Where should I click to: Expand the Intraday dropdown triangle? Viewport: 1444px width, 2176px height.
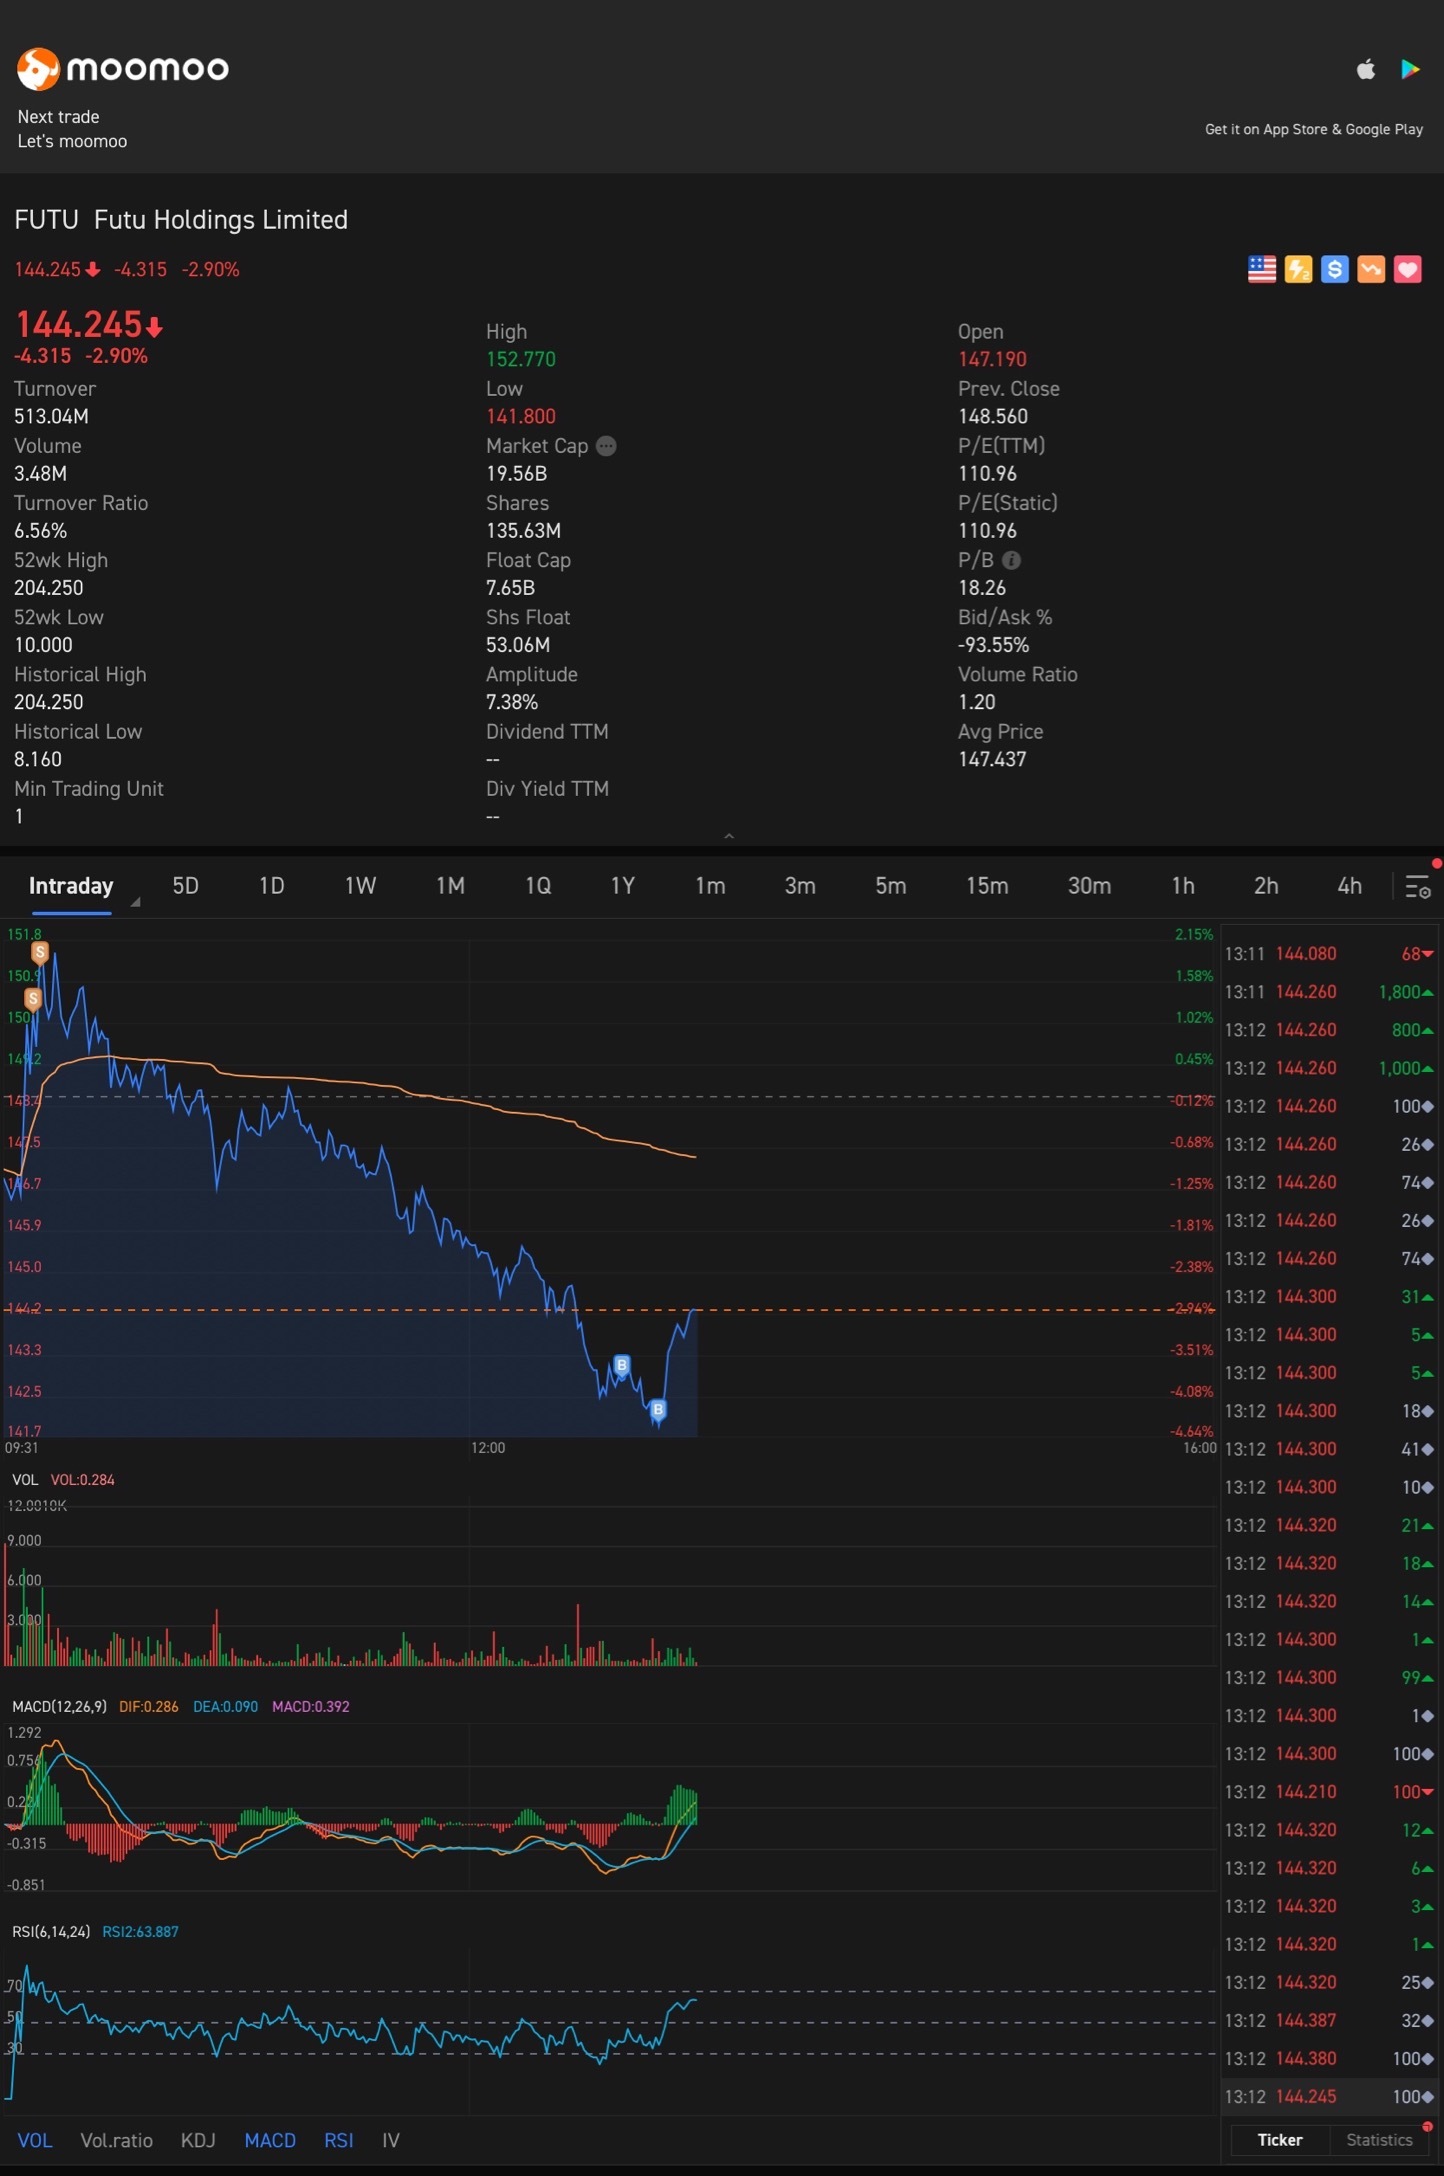(135, 902)
